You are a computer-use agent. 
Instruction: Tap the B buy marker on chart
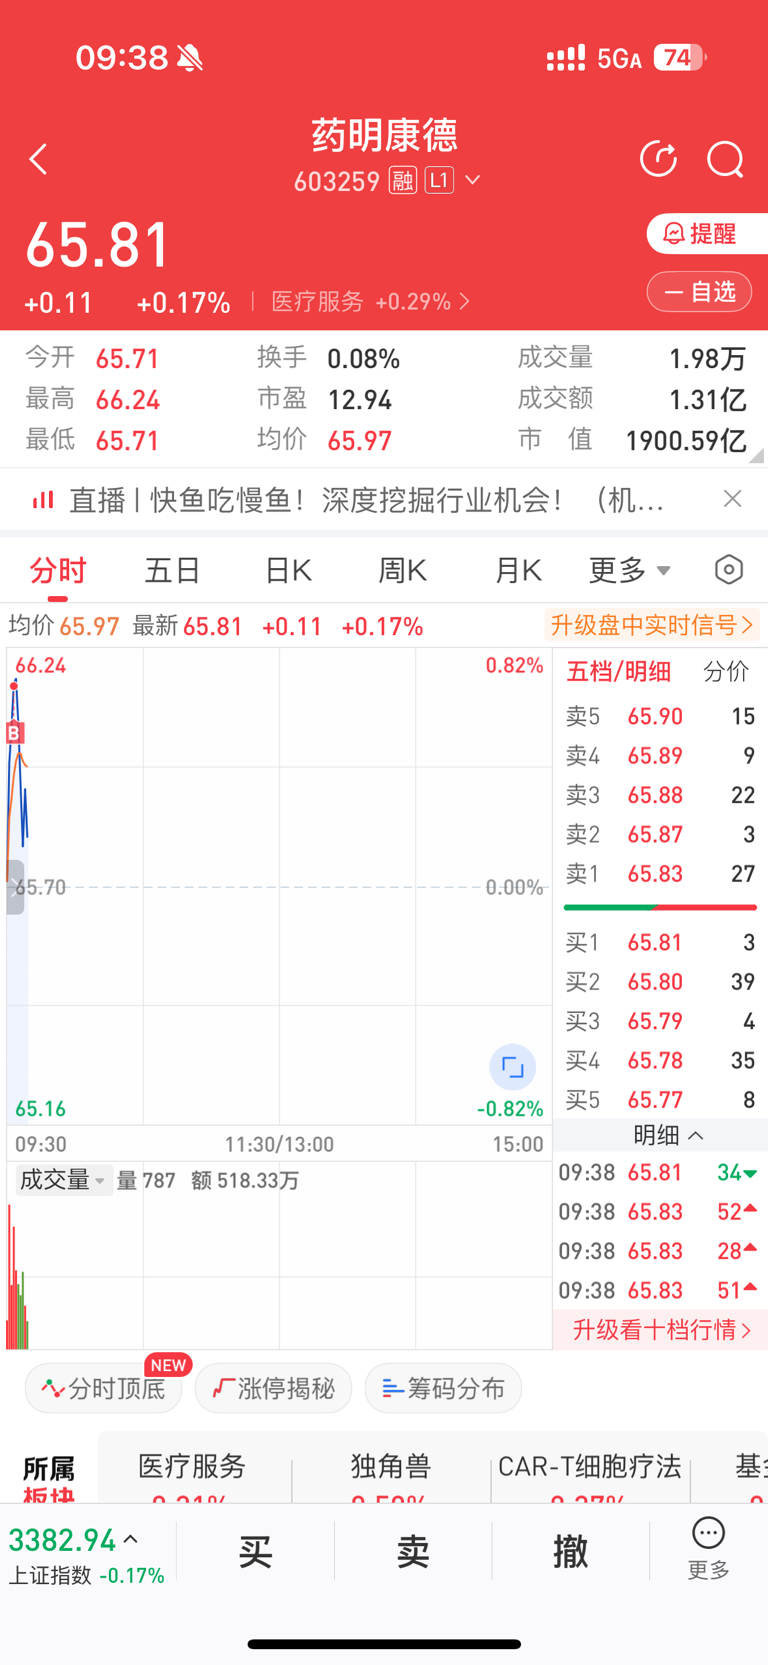point(14,733)
